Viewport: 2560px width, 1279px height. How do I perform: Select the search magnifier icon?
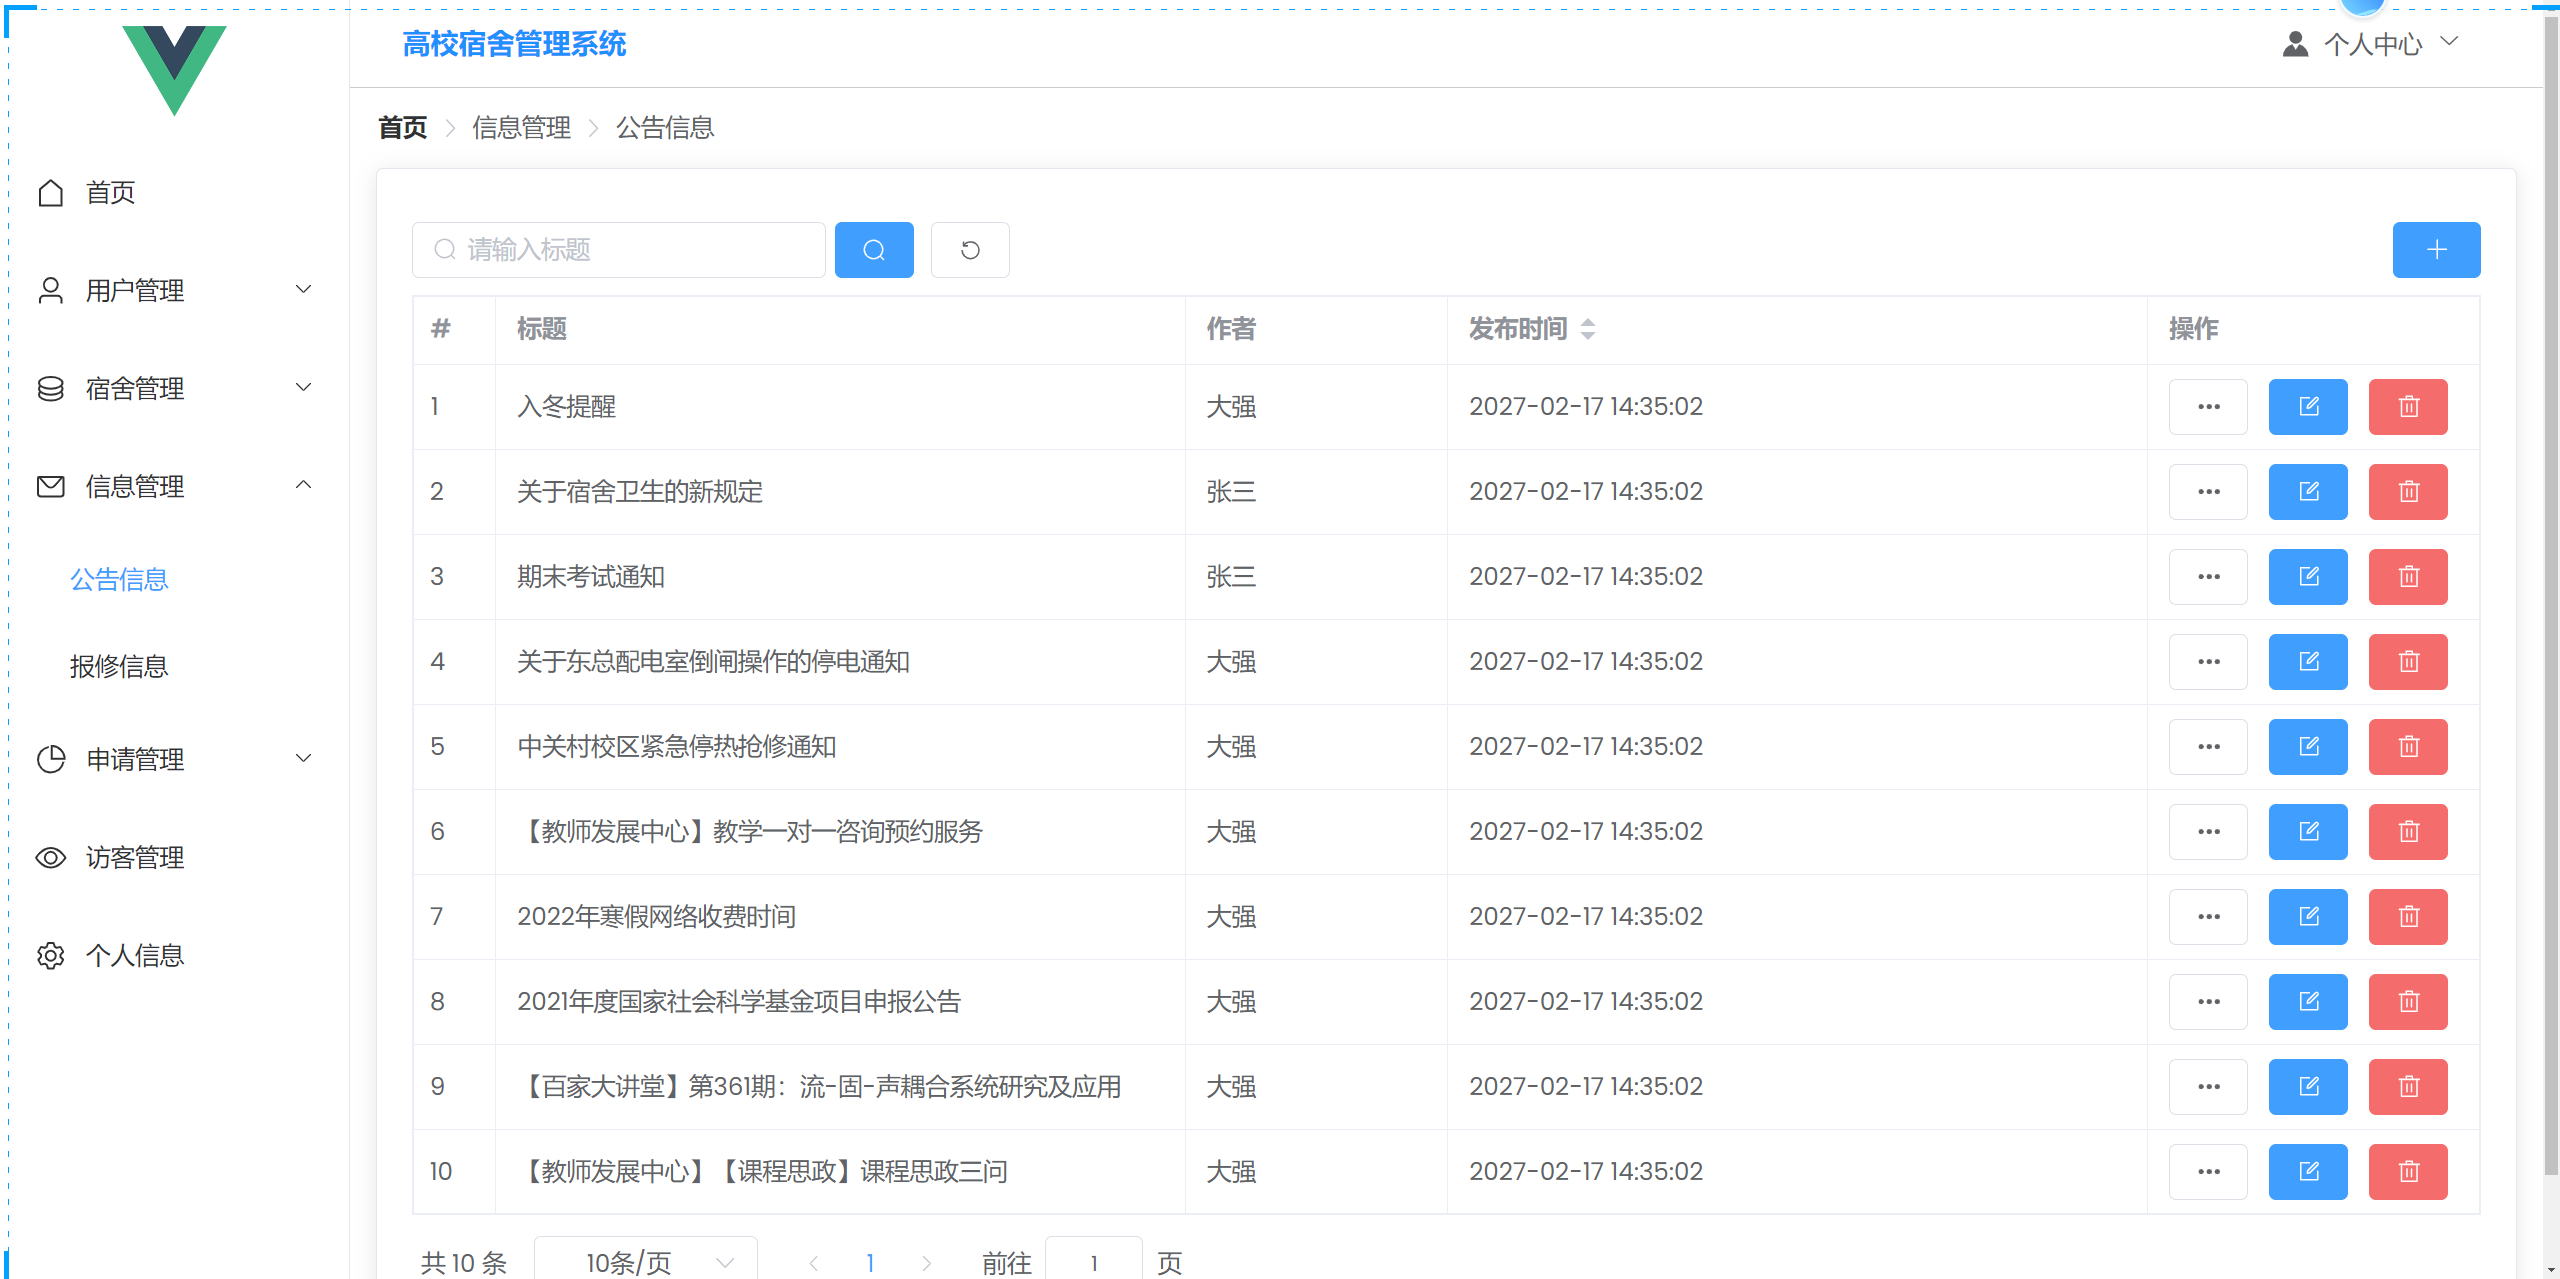point(874,250)
